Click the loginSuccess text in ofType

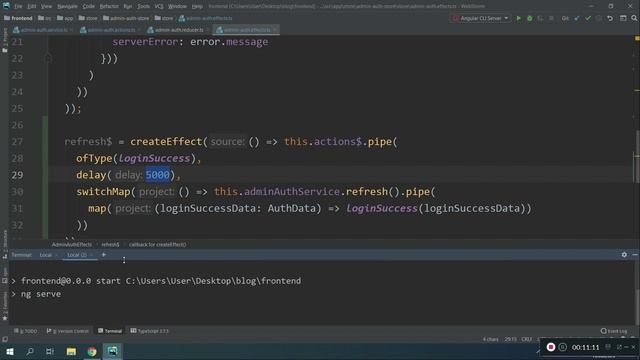(x=154, y=158)
